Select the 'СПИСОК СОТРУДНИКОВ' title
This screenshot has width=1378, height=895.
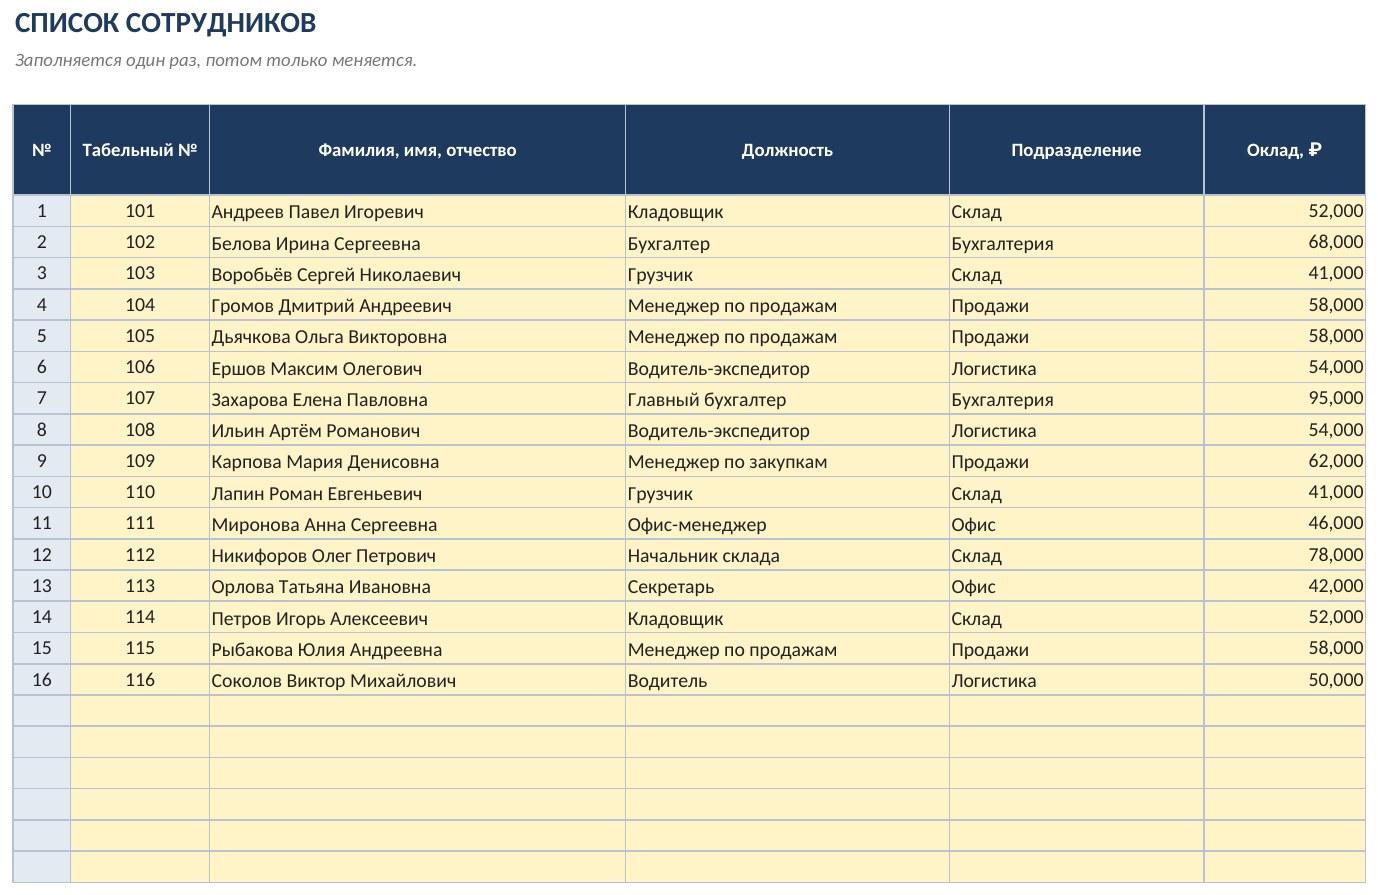pyautogui.click(x=166, y=23)
